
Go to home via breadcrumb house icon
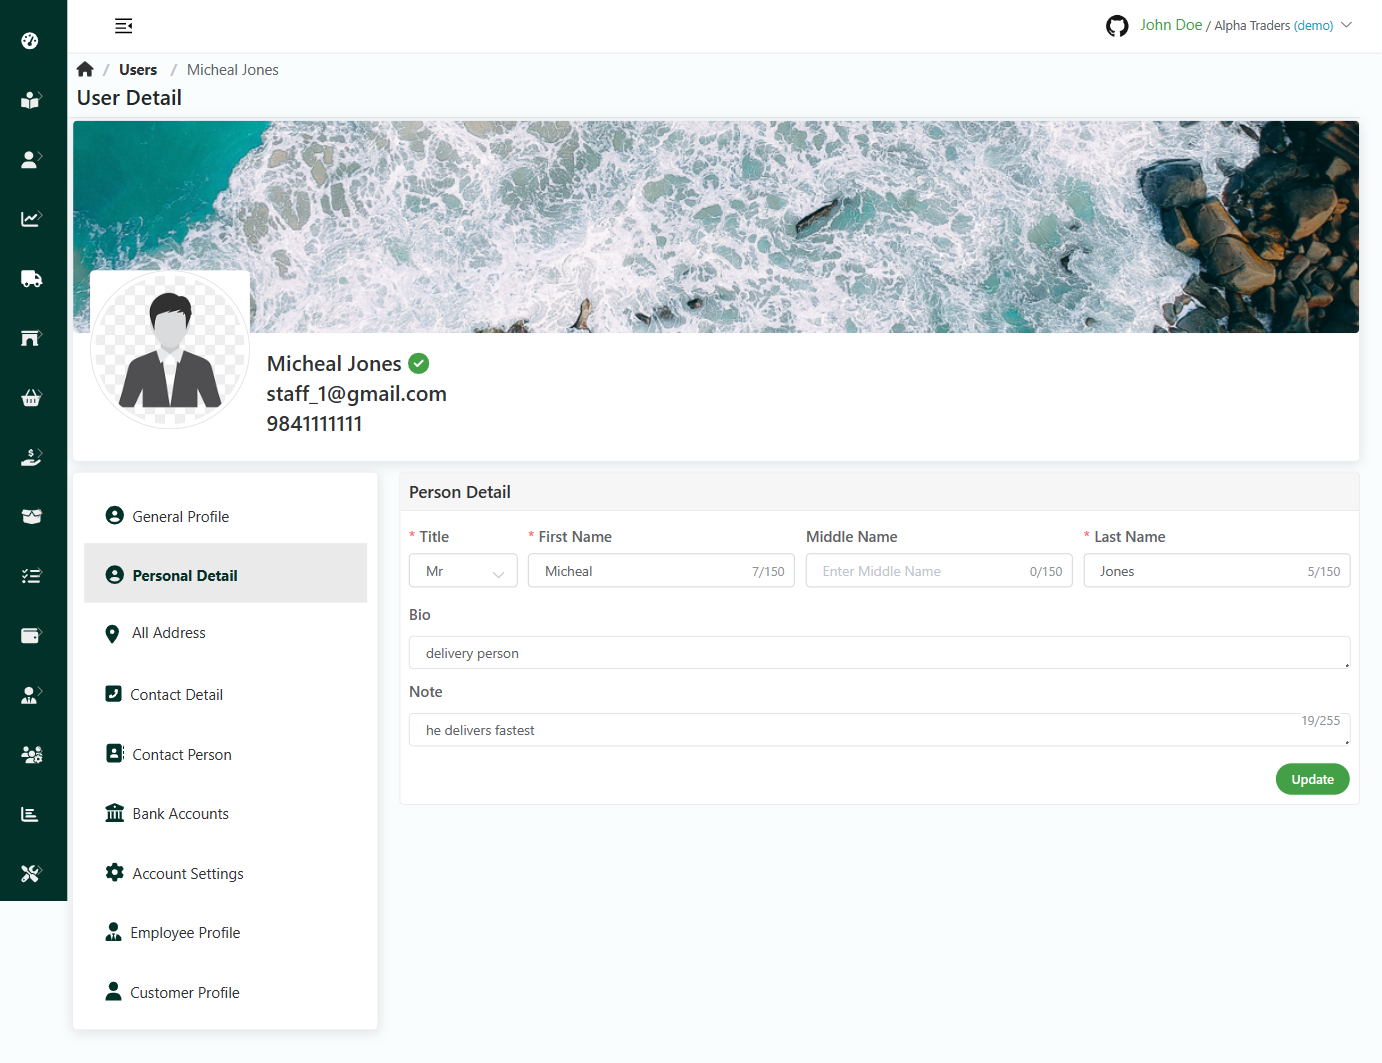coord(85,69)
